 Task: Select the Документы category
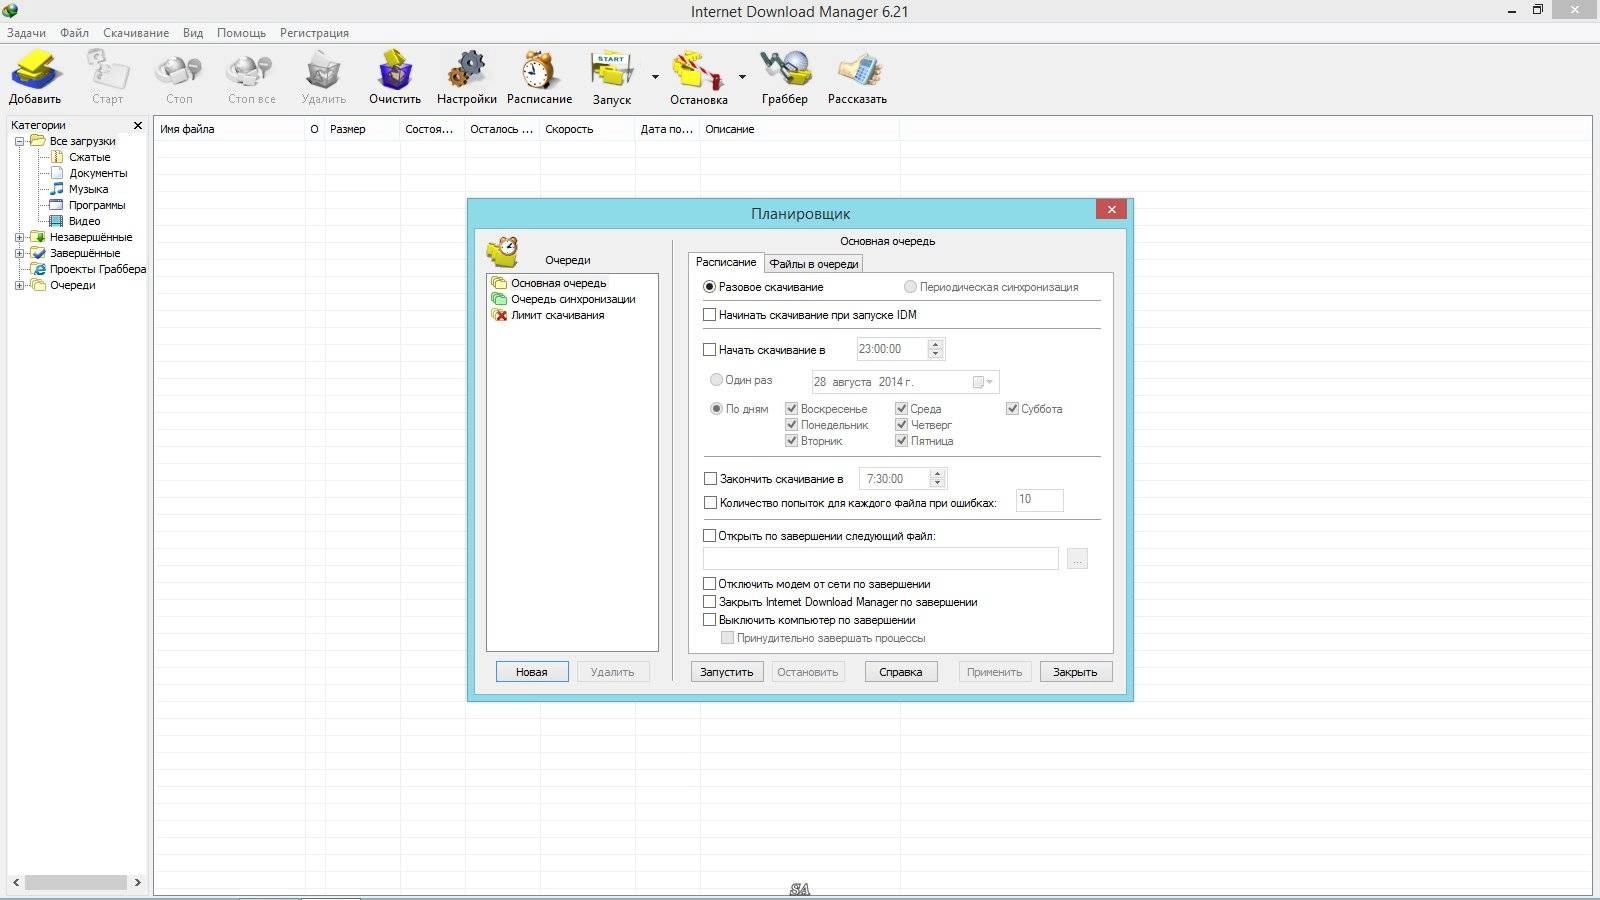click(x=98, y=173)
